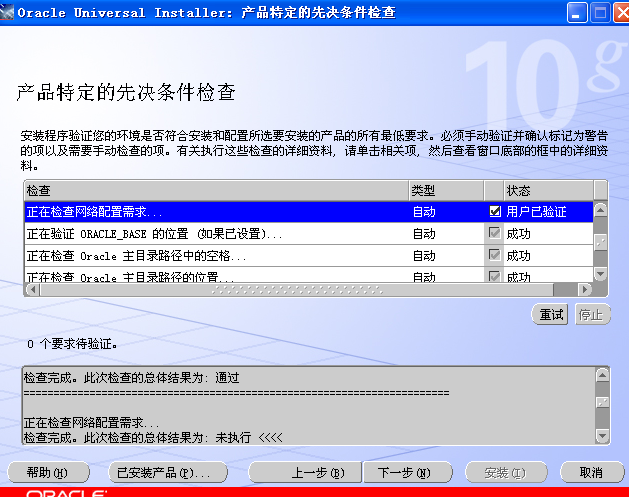Toggle the checkbox for the network configuration check
The height and width of the screenshot is (497, 629).
click(495, 211)
